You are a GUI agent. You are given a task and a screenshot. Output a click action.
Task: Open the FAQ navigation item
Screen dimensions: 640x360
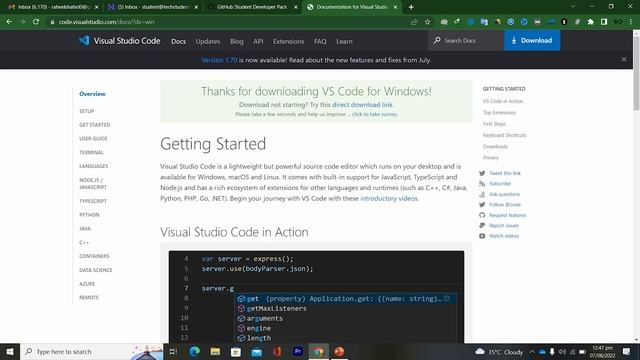(x=320, y=41)
